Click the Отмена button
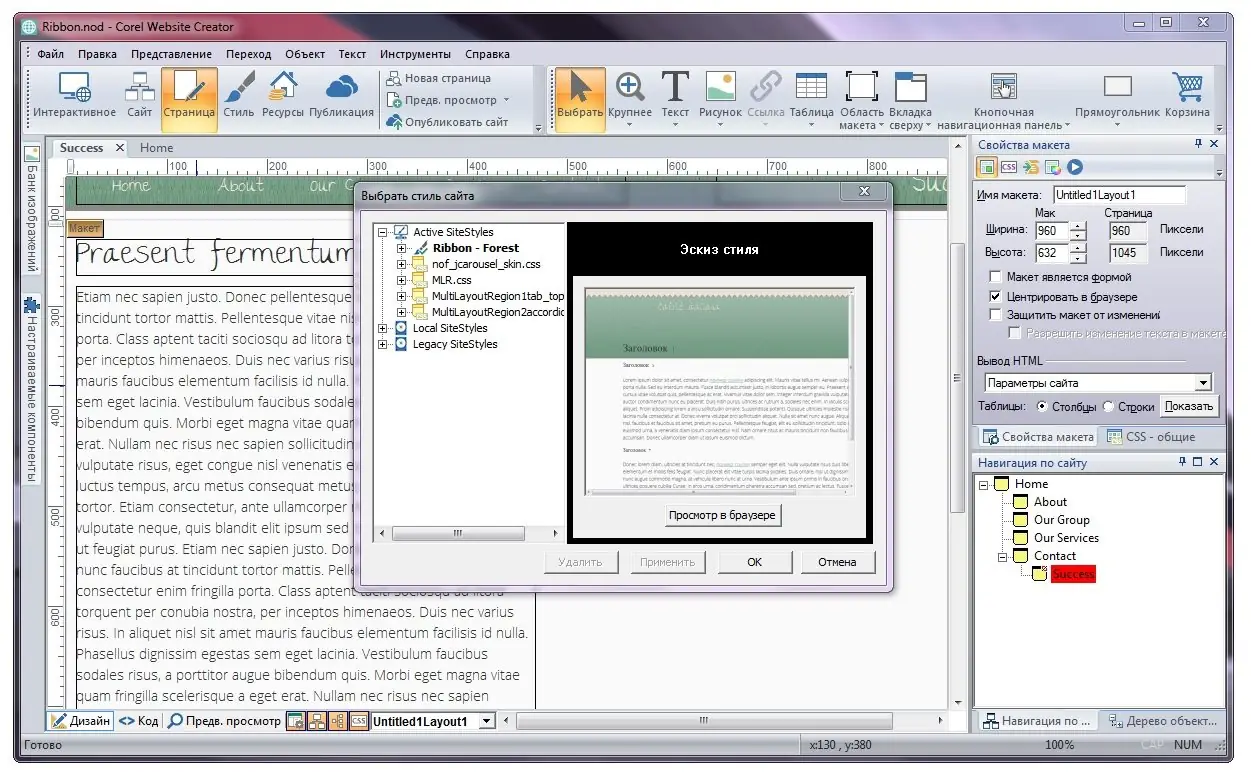The width and height of the screenshot is (1251, 782). (x=837, y=562)
